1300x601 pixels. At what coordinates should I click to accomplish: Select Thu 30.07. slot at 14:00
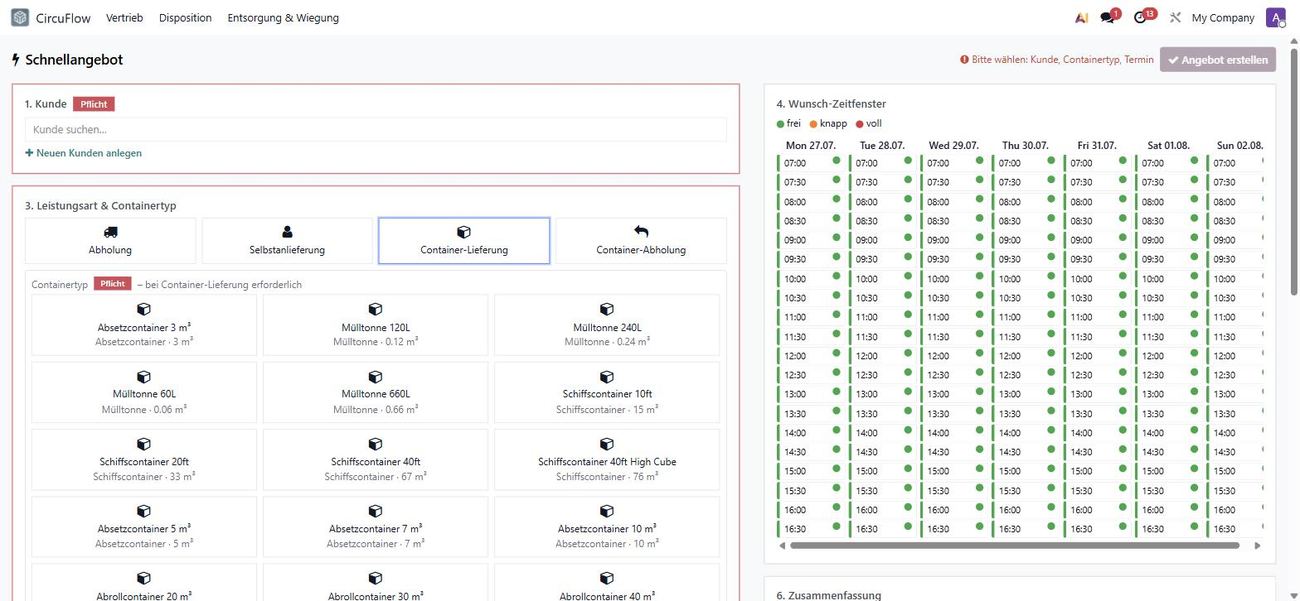pyautogui.click(x=1026, y=433)
